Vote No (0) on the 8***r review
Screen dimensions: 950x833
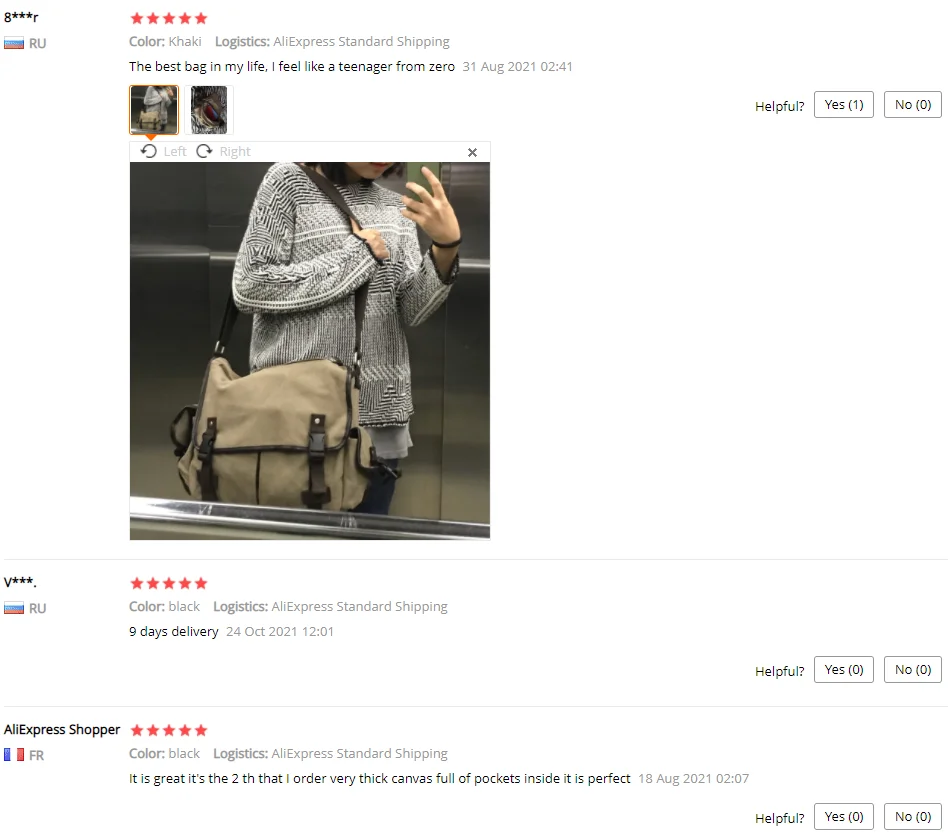[x=912, y=105]
